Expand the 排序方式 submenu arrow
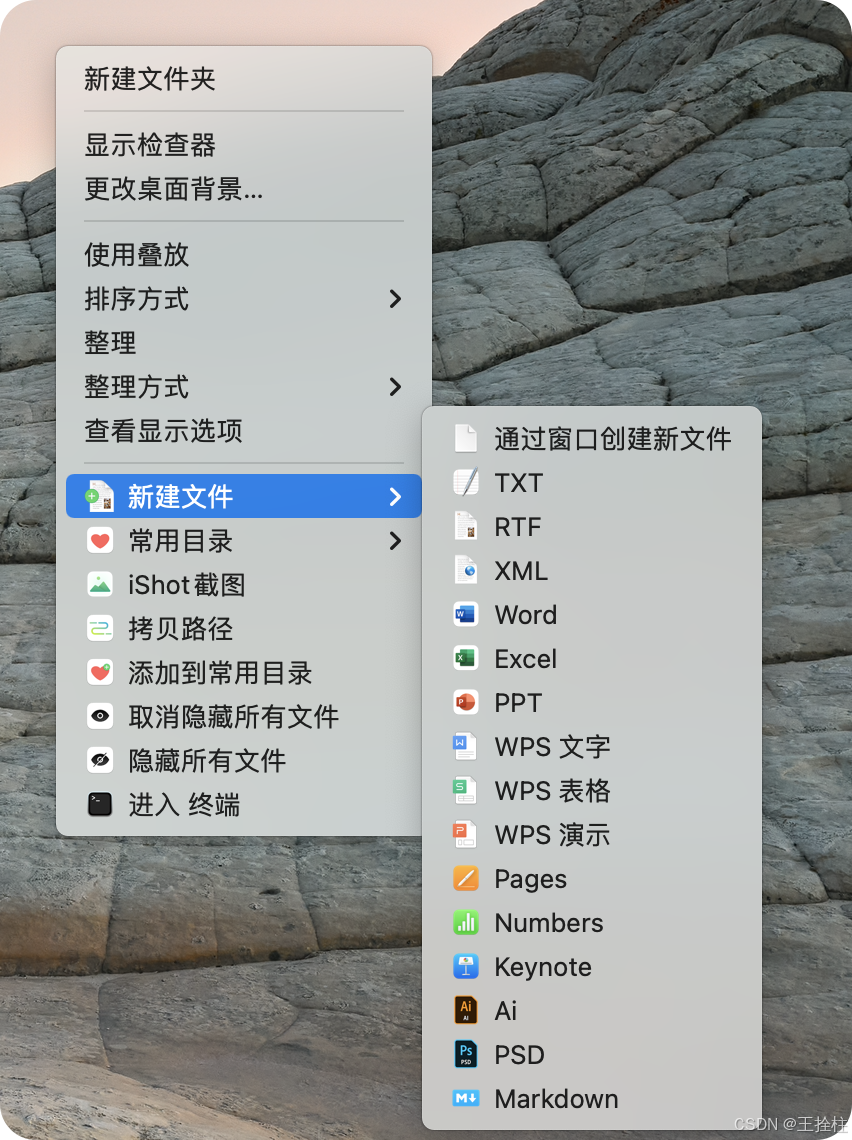 point(395,298)
